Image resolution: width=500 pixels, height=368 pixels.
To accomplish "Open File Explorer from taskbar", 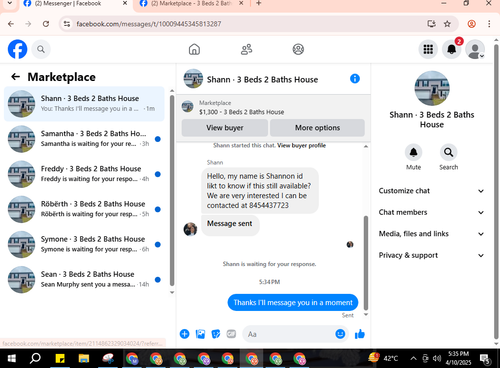I will coord(84,359).
